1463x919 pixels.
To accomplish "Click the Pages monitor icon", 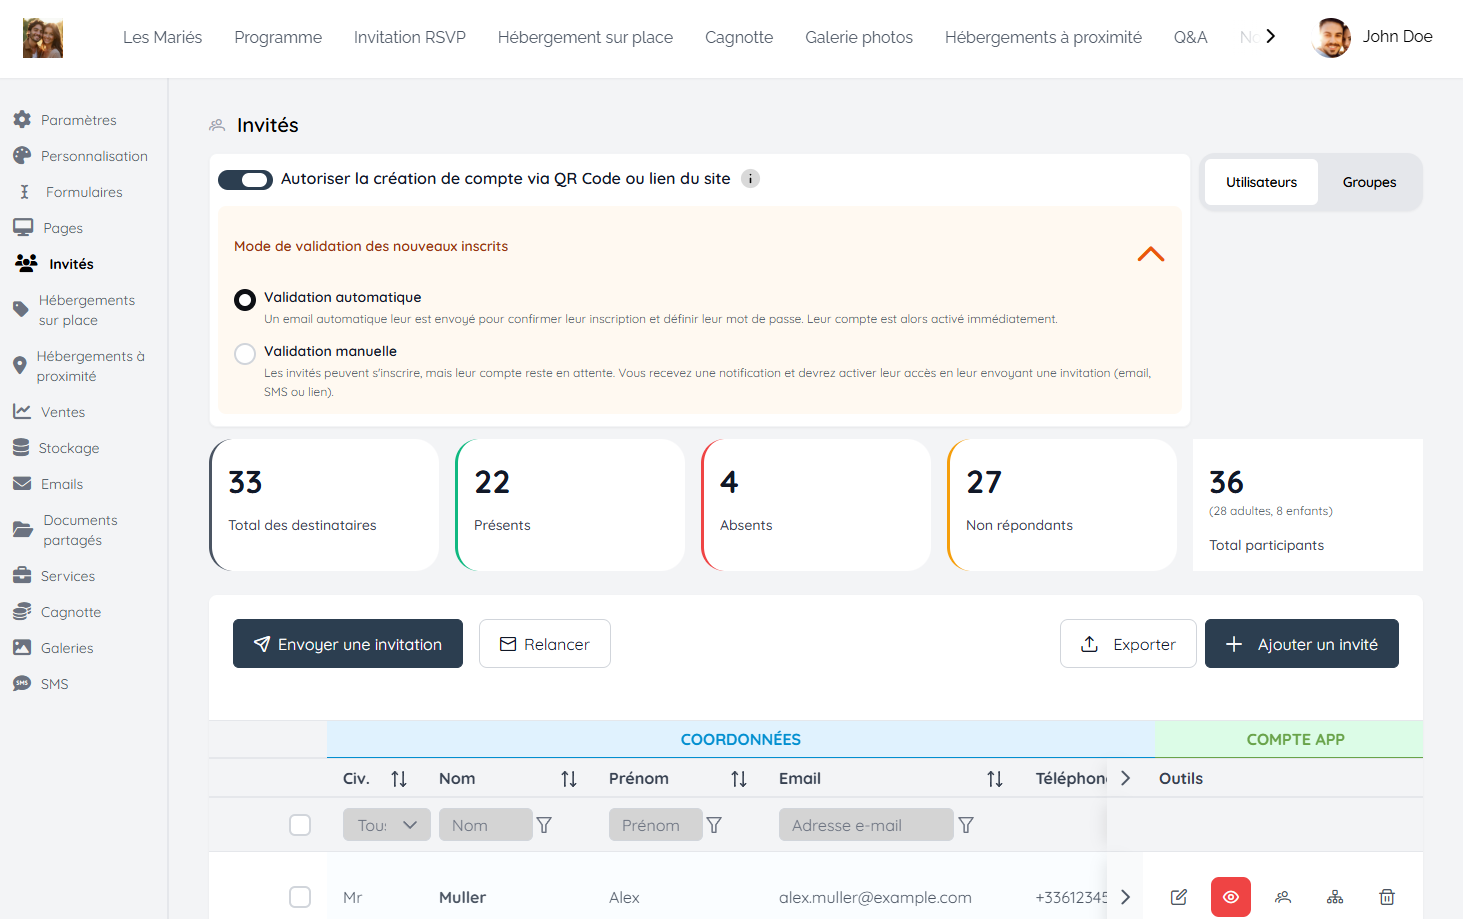I will click(23, 227).
